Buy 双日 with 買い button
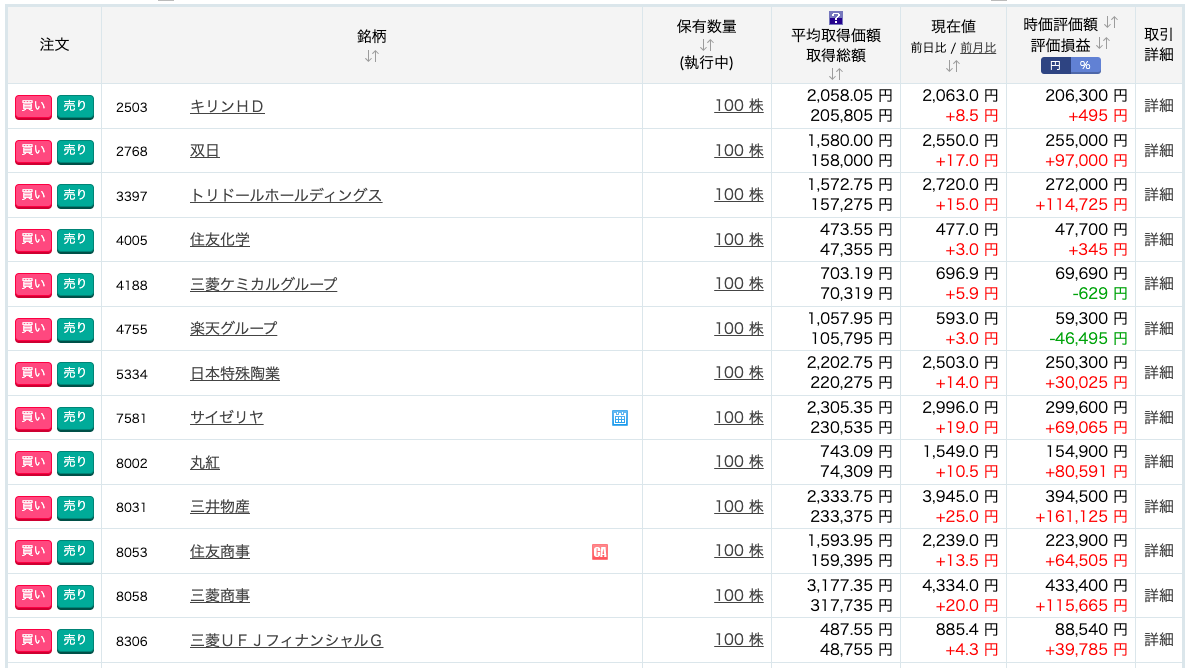Image resolution: width=1187 pixels, height=668 pixels. point(33,151)
